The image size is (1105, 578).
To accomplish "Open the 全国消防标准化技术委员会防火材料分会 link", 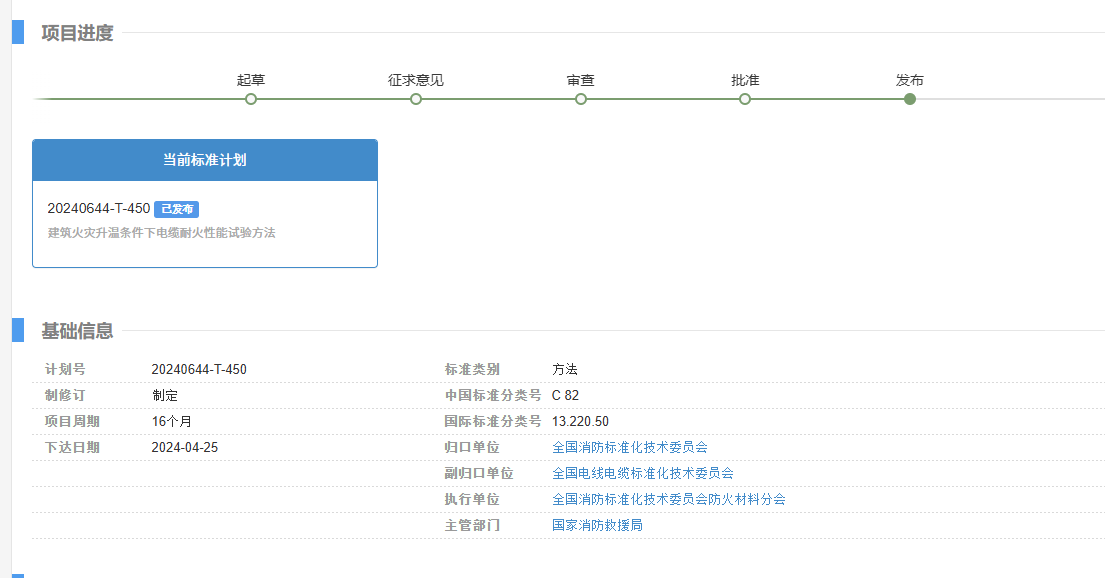I will pos(669,499).
